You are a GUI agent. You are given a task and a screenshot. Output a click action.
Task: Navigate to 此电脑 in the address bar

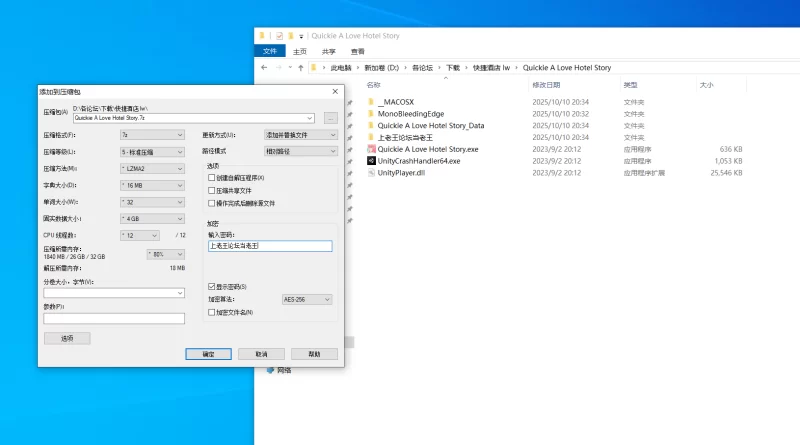[x=341, y=67]
